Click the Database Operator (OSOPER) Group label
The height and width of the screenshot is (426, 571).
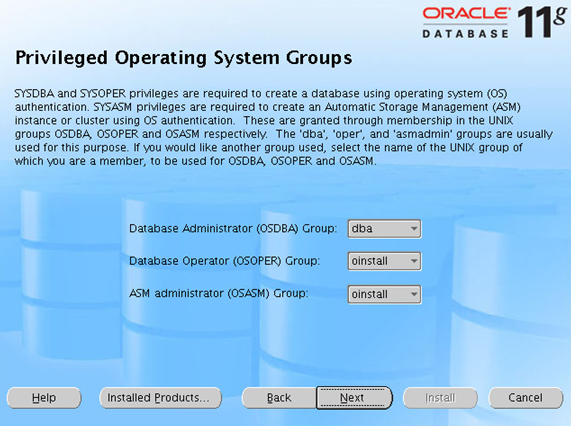click(x=224, y=261)
